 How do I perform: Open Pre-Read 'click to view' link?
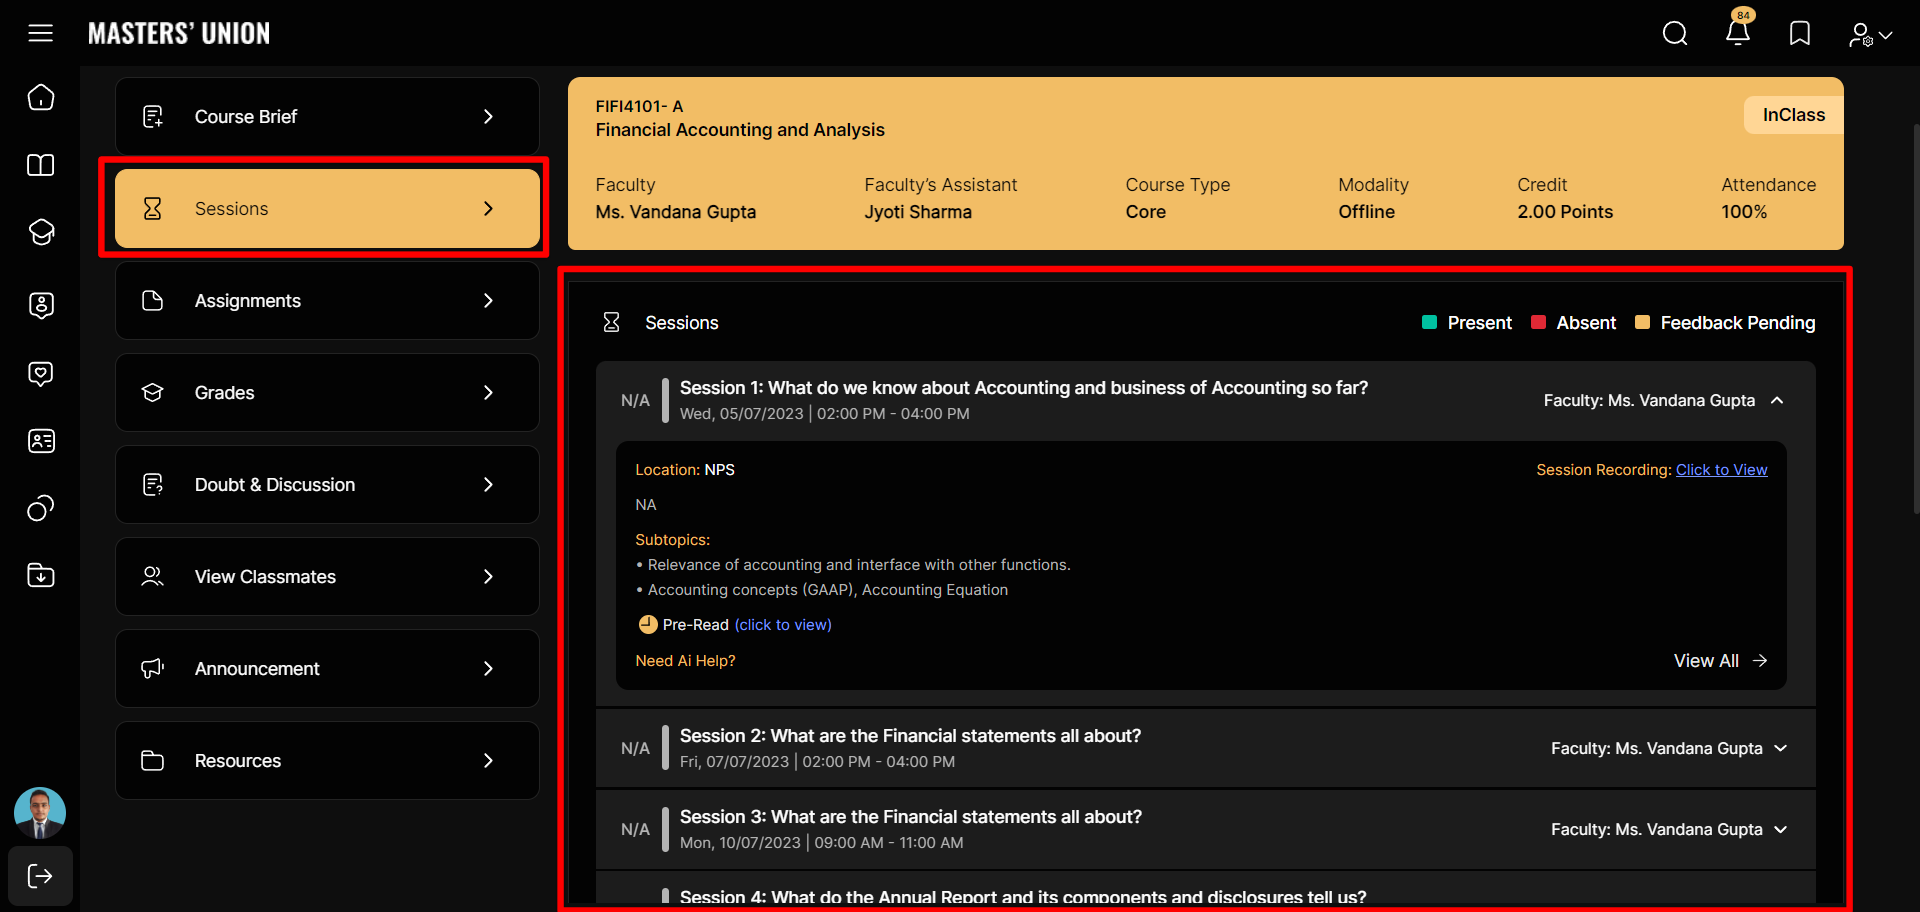click(783, 625)
